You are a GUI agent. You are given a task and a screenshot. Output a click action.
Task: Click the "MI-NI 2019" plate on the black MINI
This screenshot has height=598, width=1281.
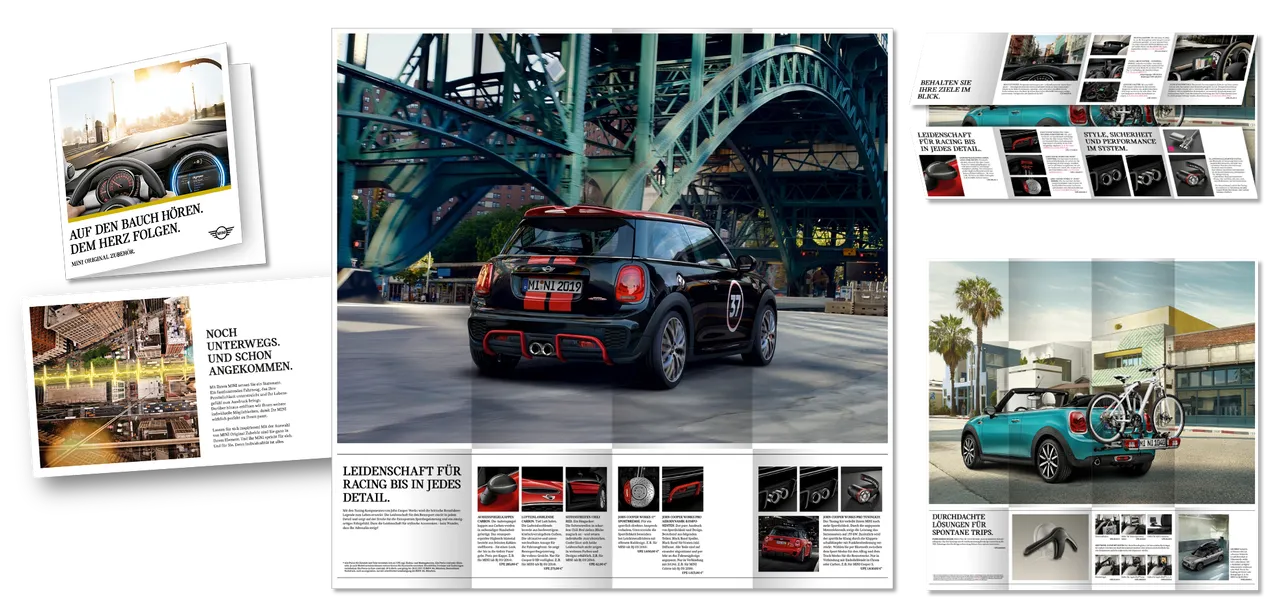pyautogui.click(x=553, y=285)
